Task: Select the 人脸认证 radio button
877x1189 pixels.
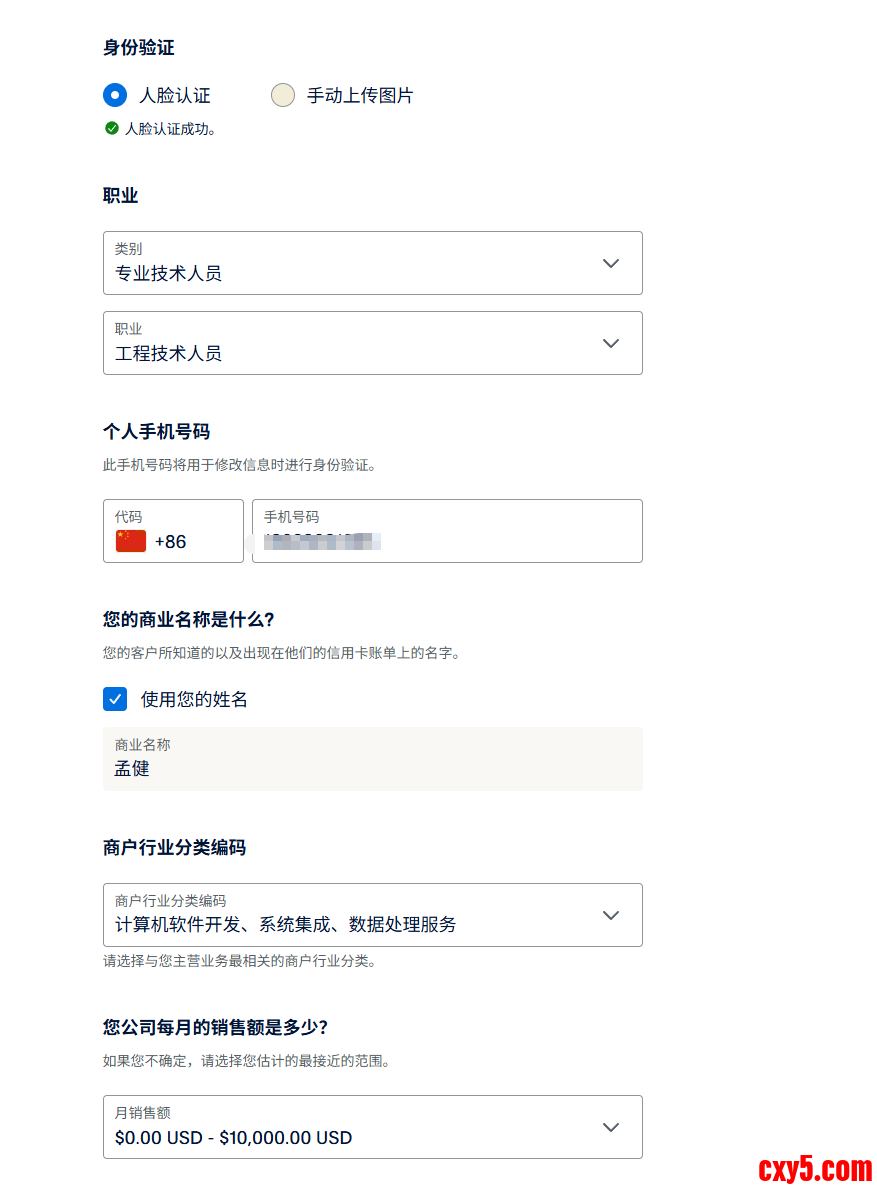Action: pyautogui.click(x=115, y=96)
